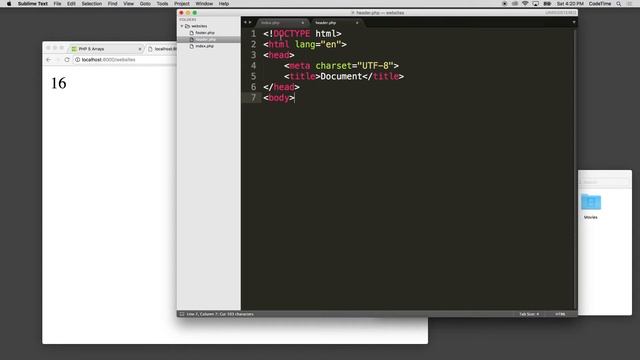
Task: Click the previous tab arrow in Sublime
Action: coord(245,22)
